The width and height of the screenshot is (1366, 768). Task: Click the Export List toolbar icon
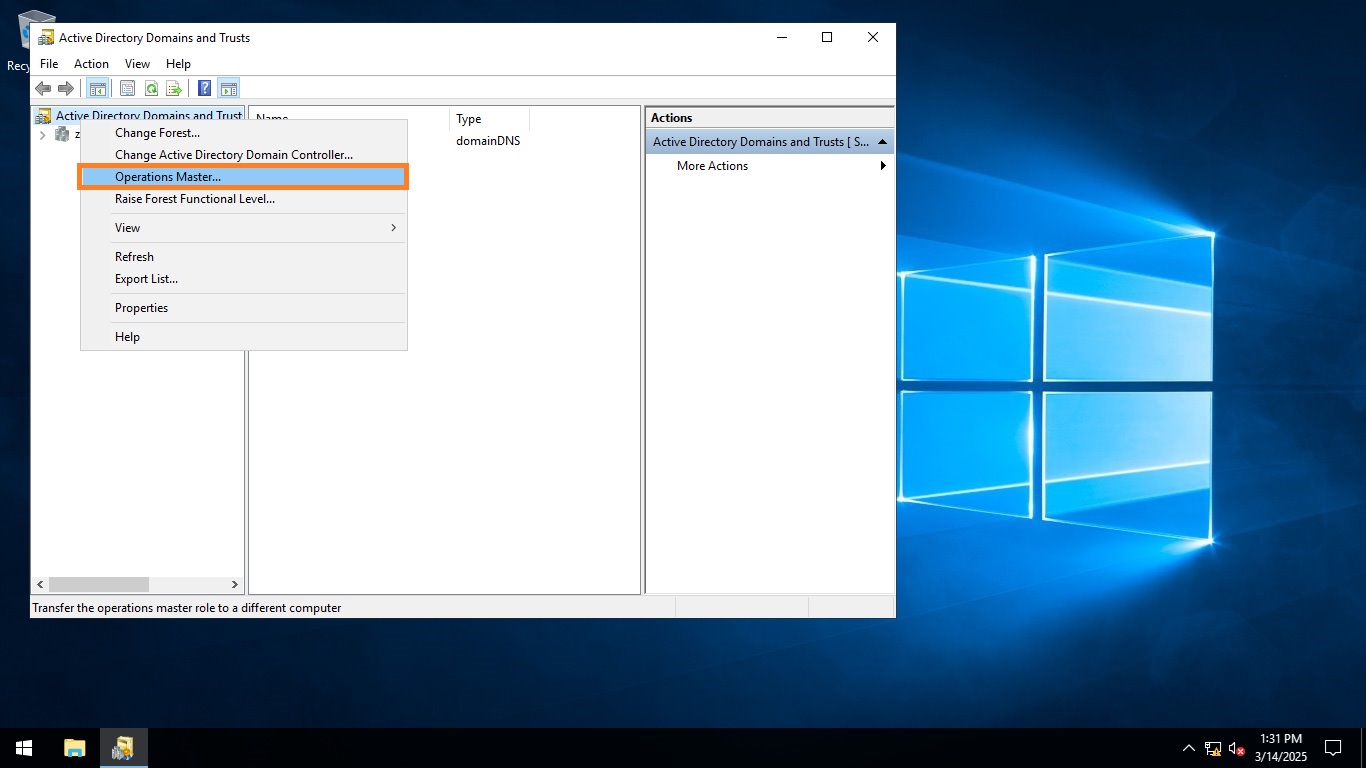coord(174,88)
